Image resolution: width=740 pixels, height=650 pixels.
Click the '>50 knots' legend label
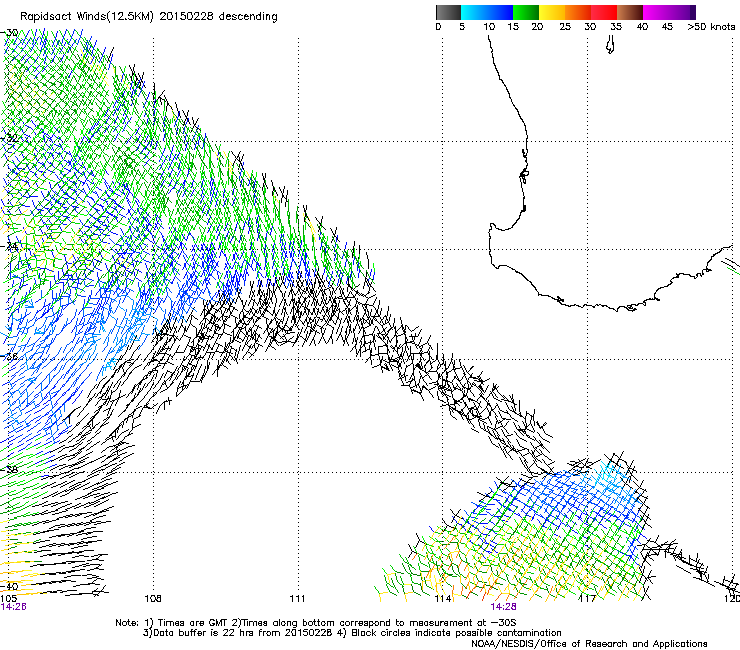pyautogui.click(x=711, y=27)
